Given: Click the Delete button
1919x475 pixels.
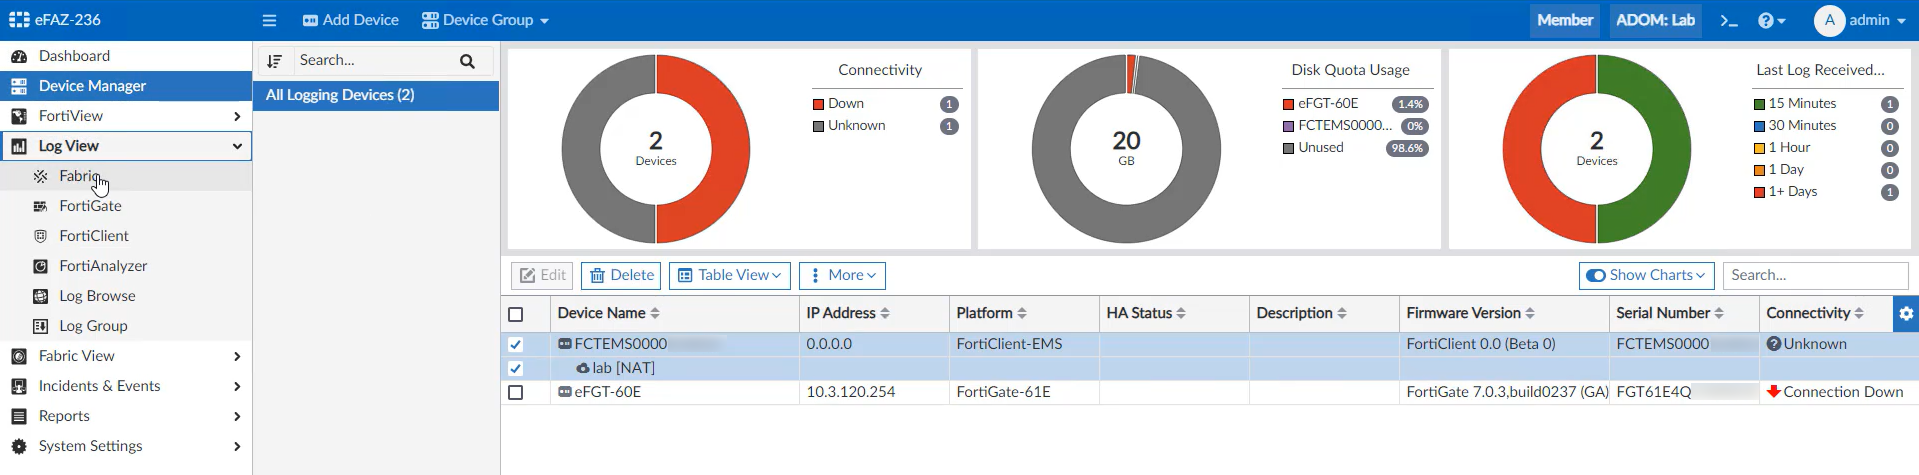Looking at the screenshot, I should click(622, 275).
